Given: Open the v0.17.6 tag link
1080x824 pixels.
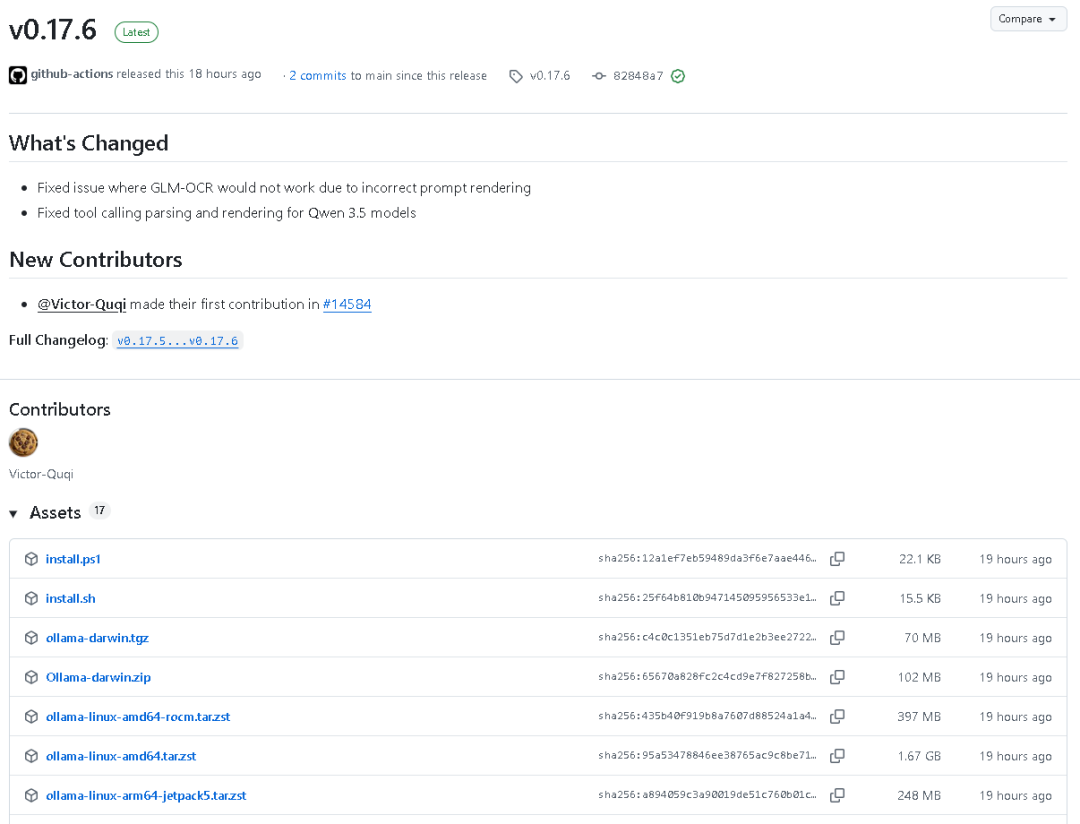Looking at the screenshot, I should pos(549,76).
